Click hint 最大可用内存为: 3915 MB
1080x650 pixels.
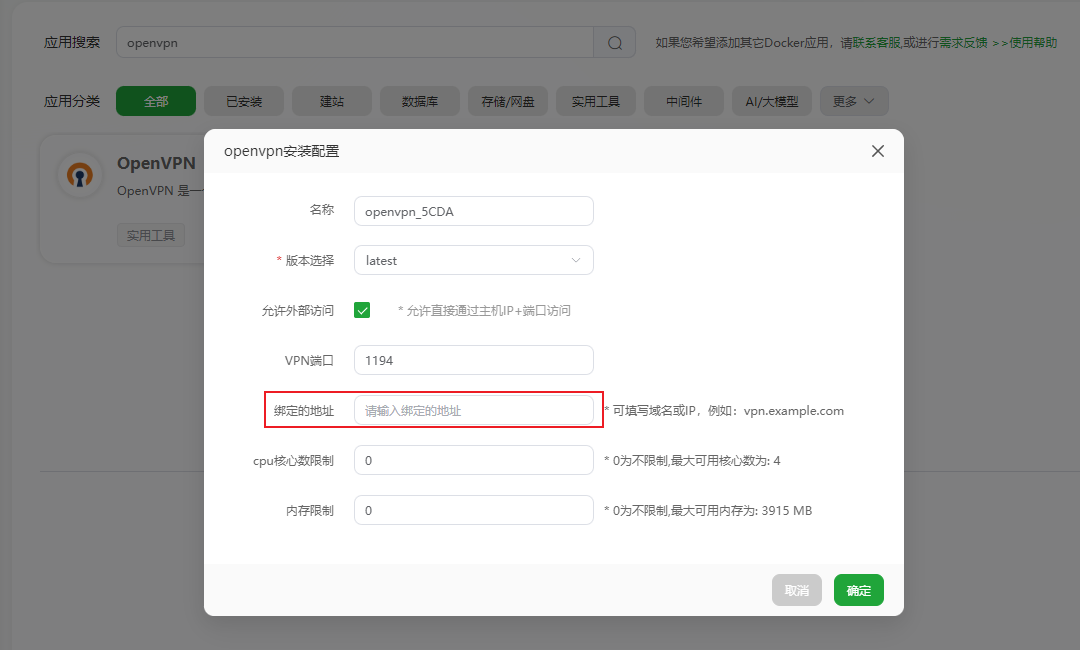coord(708,511)
